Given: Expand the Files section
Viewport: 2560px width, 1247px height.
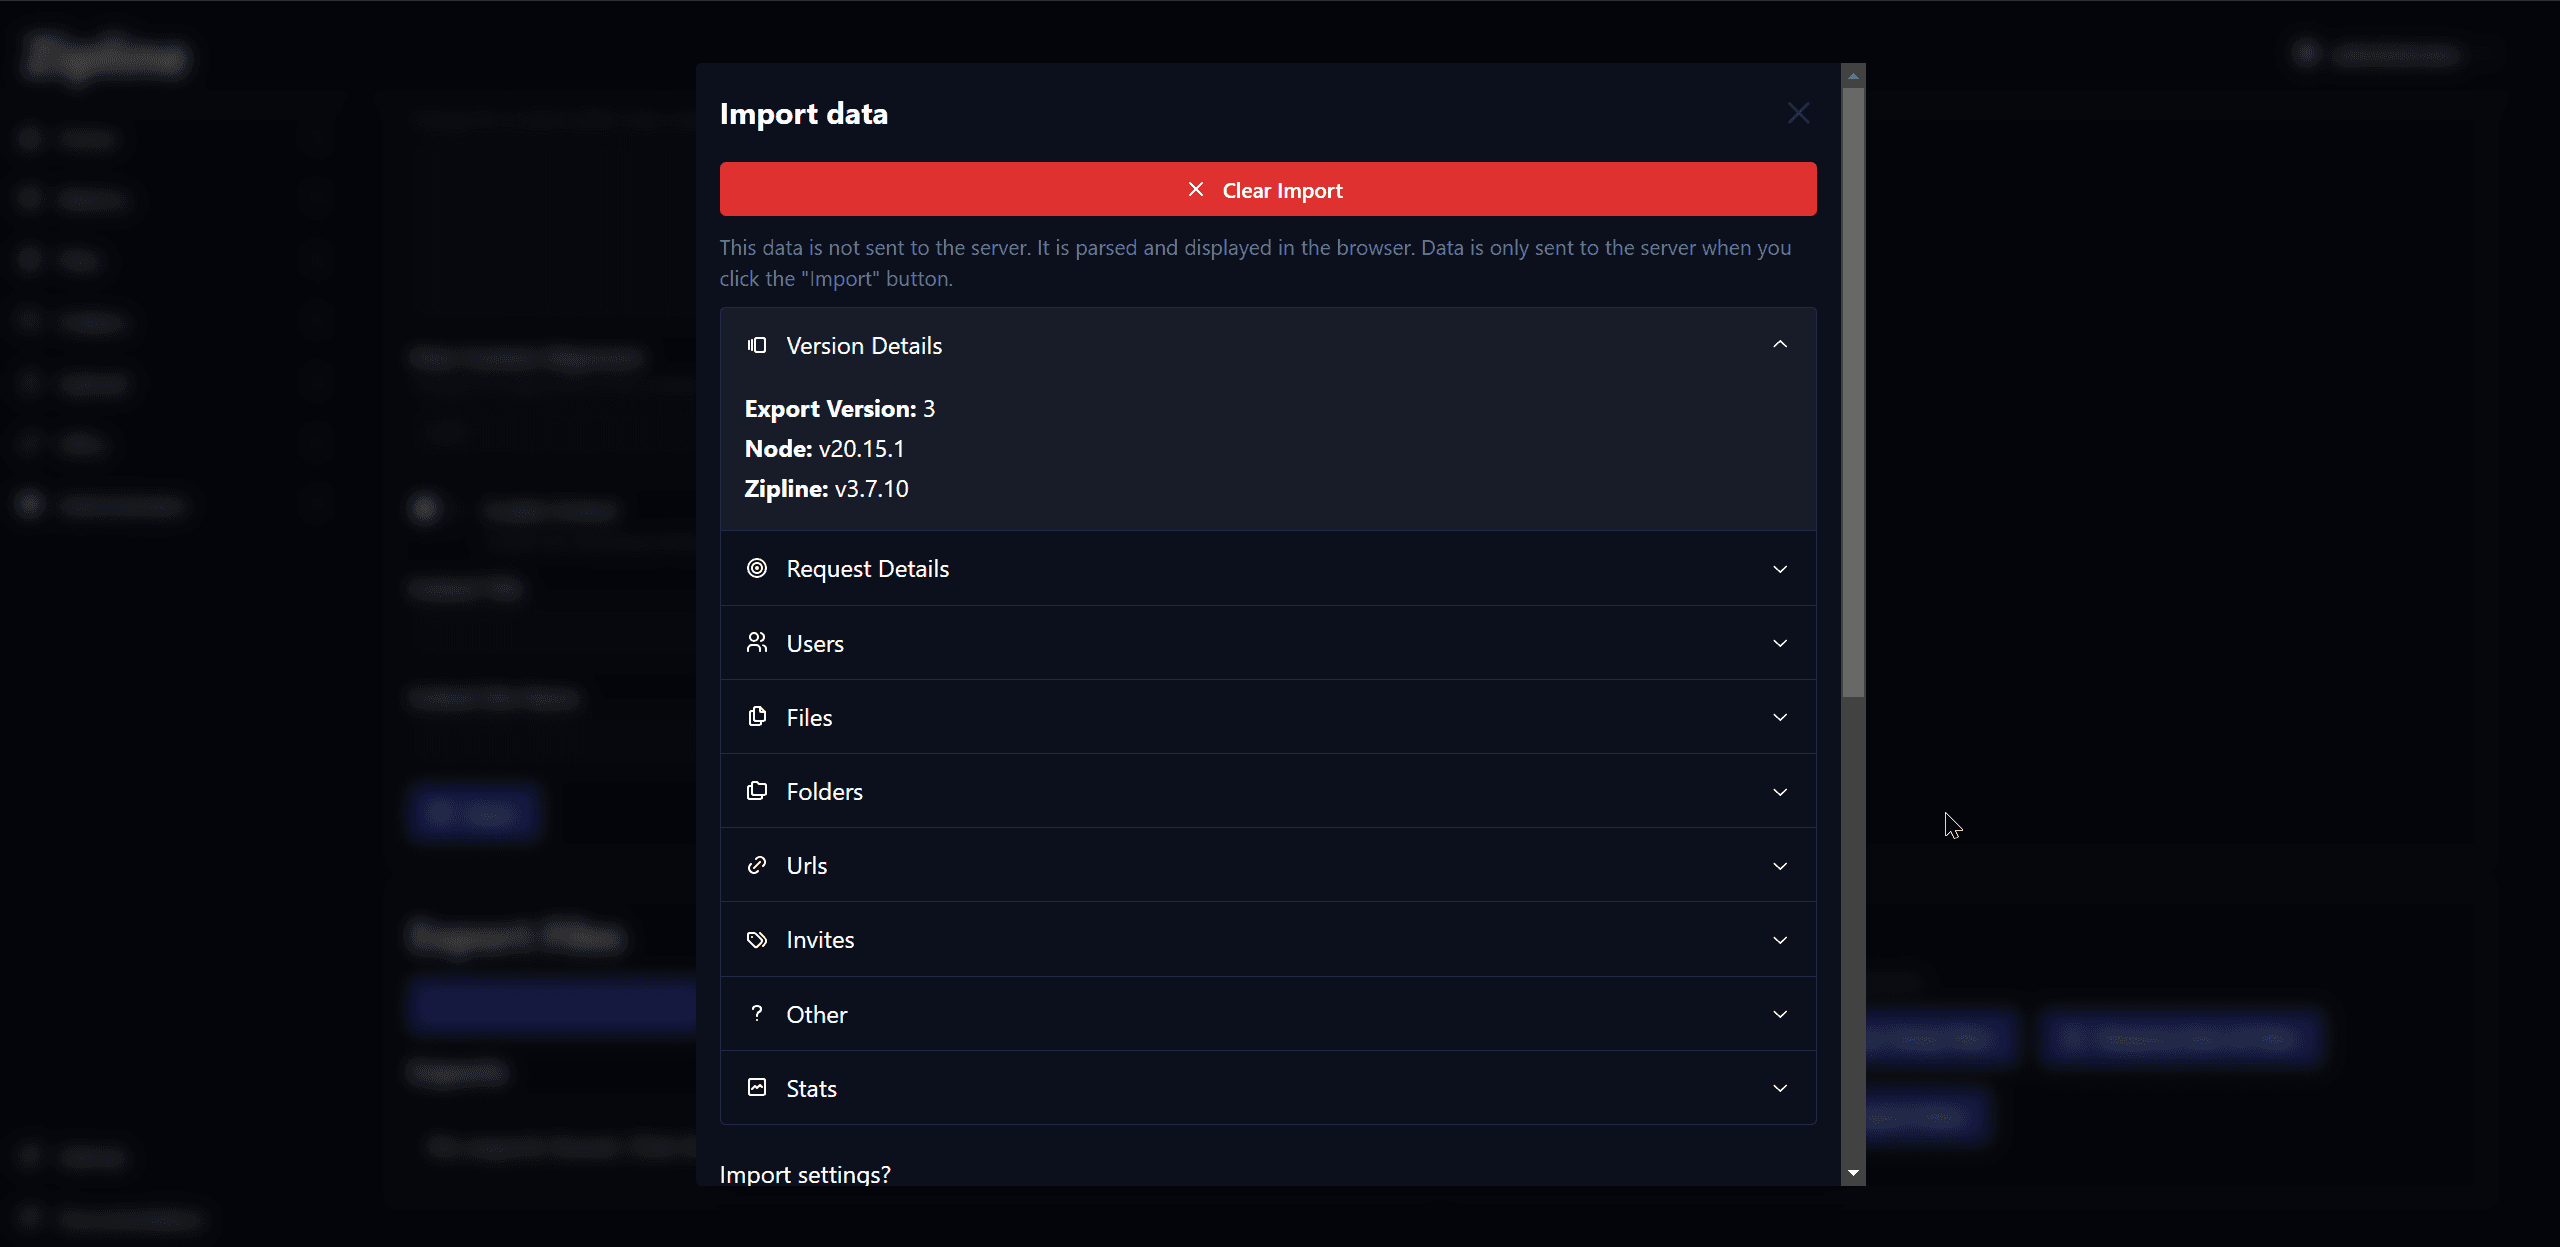Looking at the screenshot, I should click(x=1780, y=716).
